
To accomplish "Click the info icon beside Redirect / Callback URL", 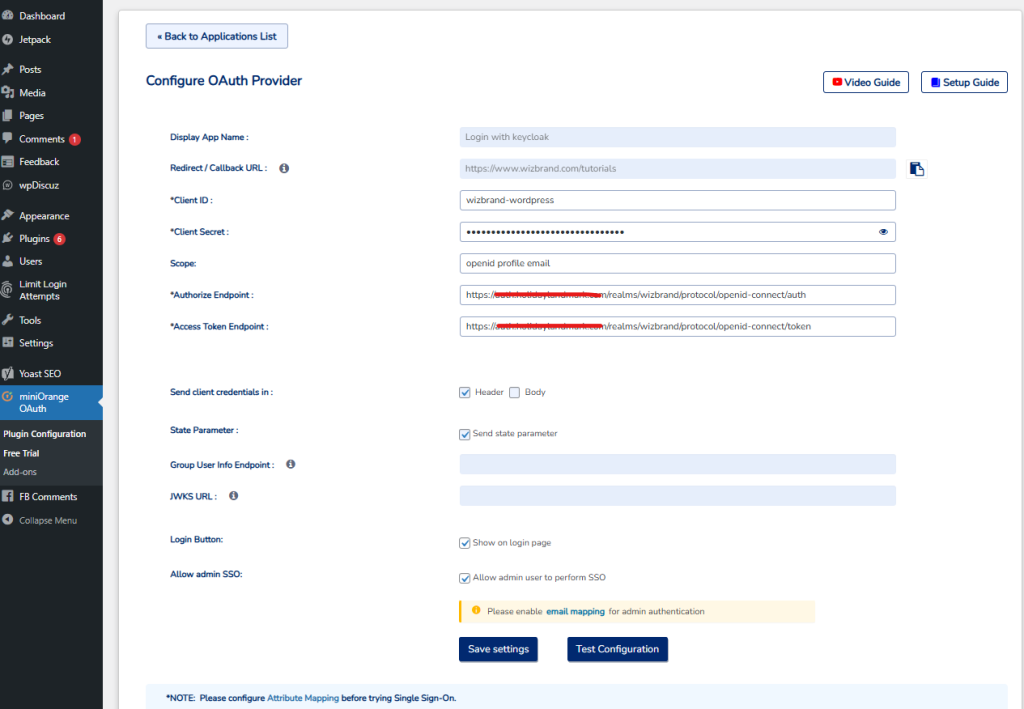I will pyautogui.click(x=284, y=168).
